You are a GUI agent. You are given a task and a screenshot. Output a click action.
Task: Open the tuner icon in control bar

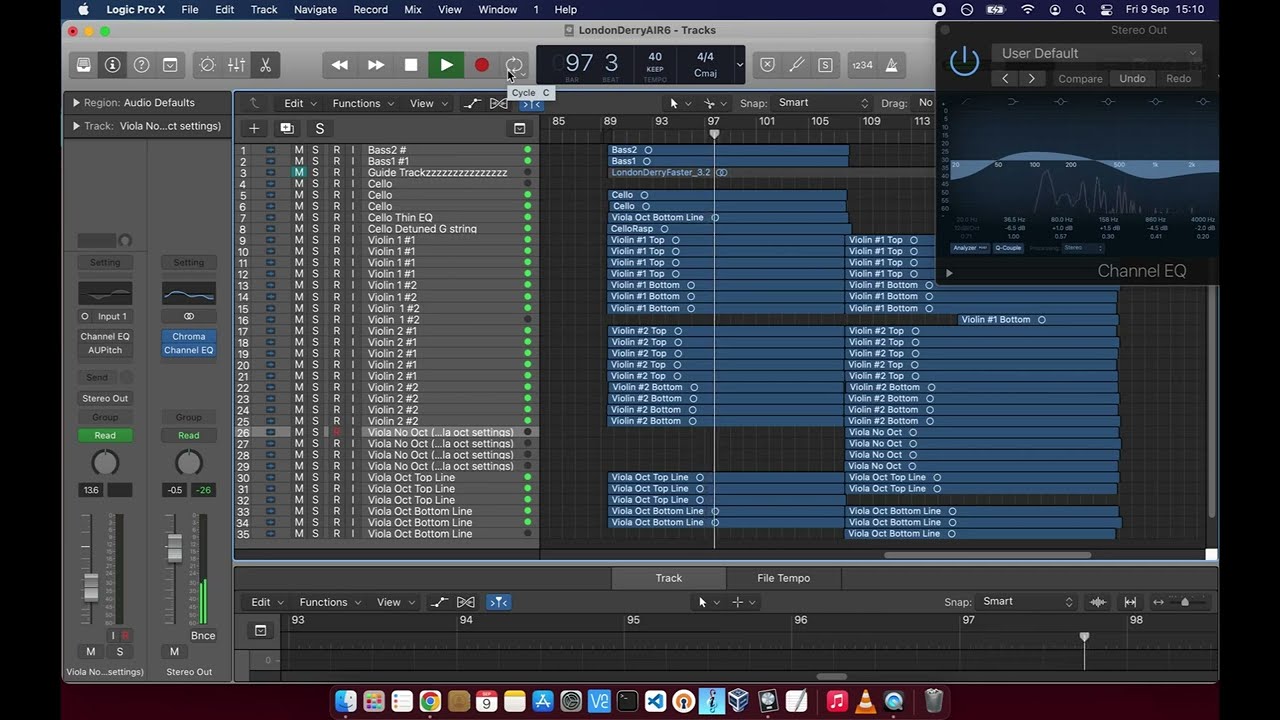click(x=797, y=65)
